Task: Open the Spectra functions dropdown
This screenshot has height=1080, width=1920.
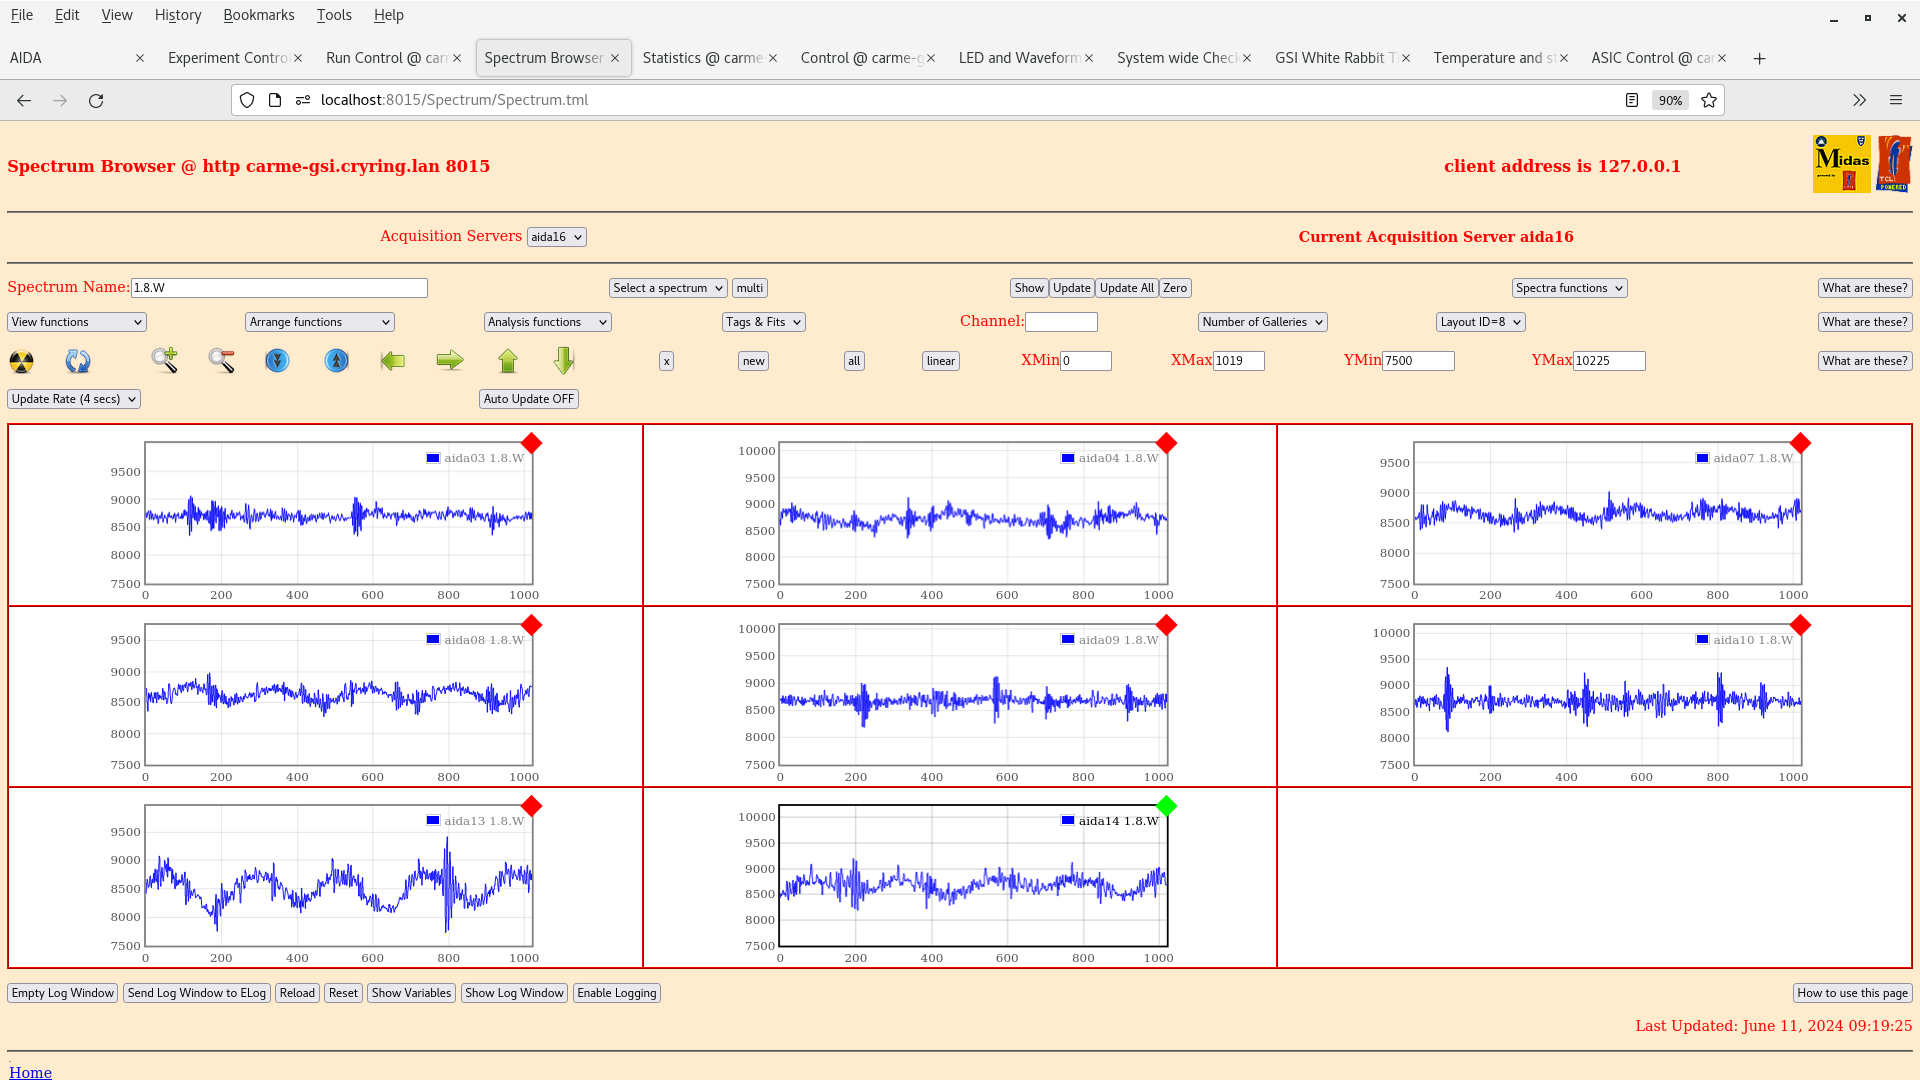Action: (x=1569, y=288)
